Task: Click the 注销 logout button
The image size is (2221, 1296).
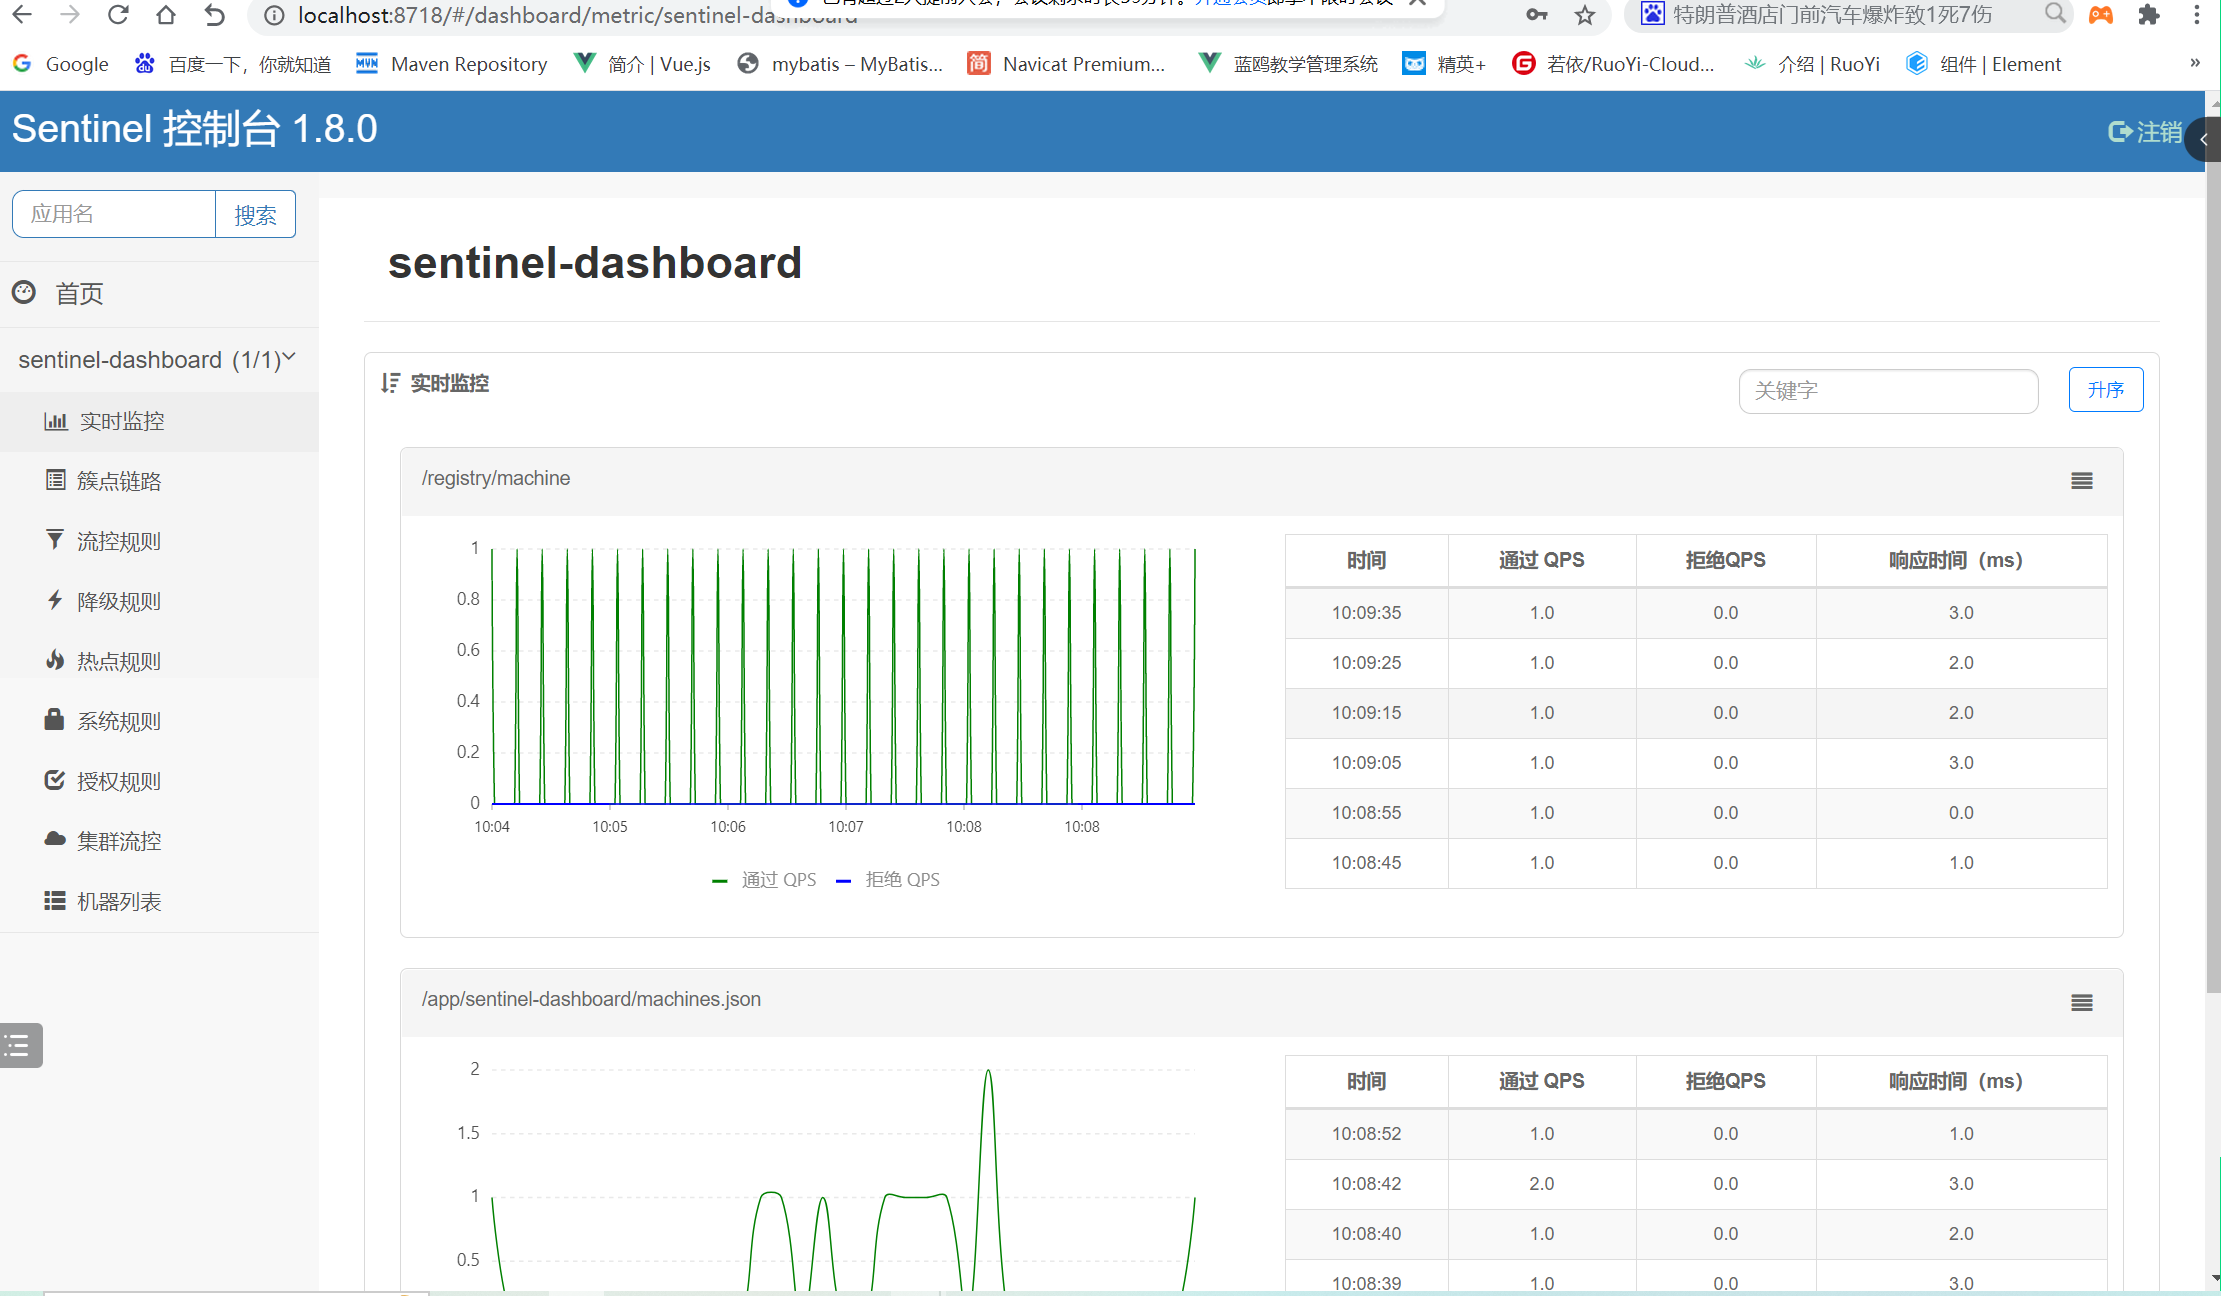Action: pos(2144,132)
